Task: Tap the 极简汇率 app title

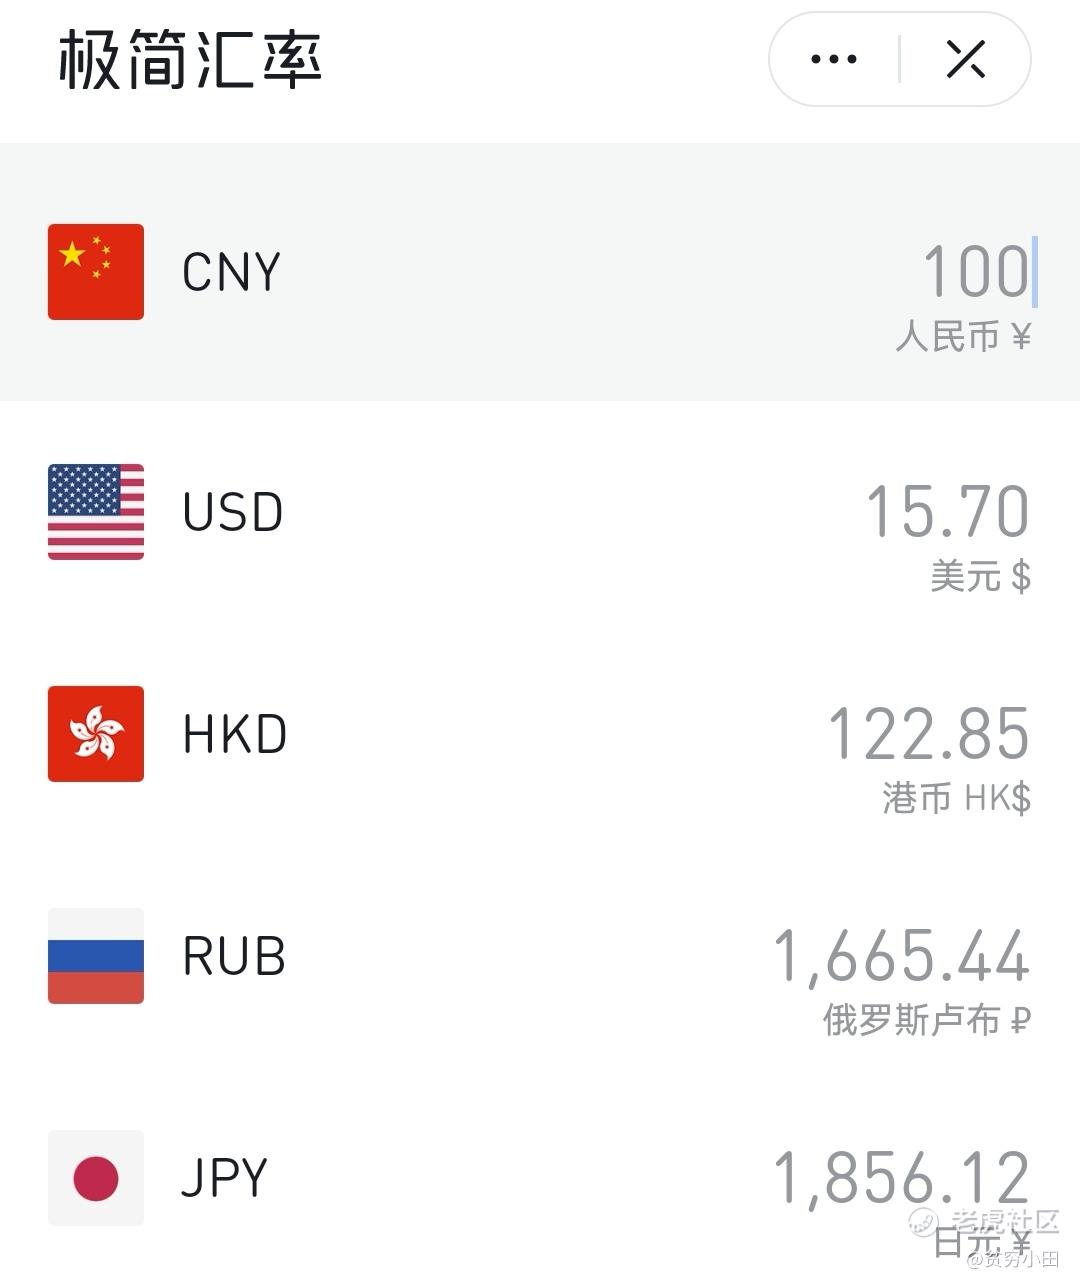Action: (x=189, y=59)
